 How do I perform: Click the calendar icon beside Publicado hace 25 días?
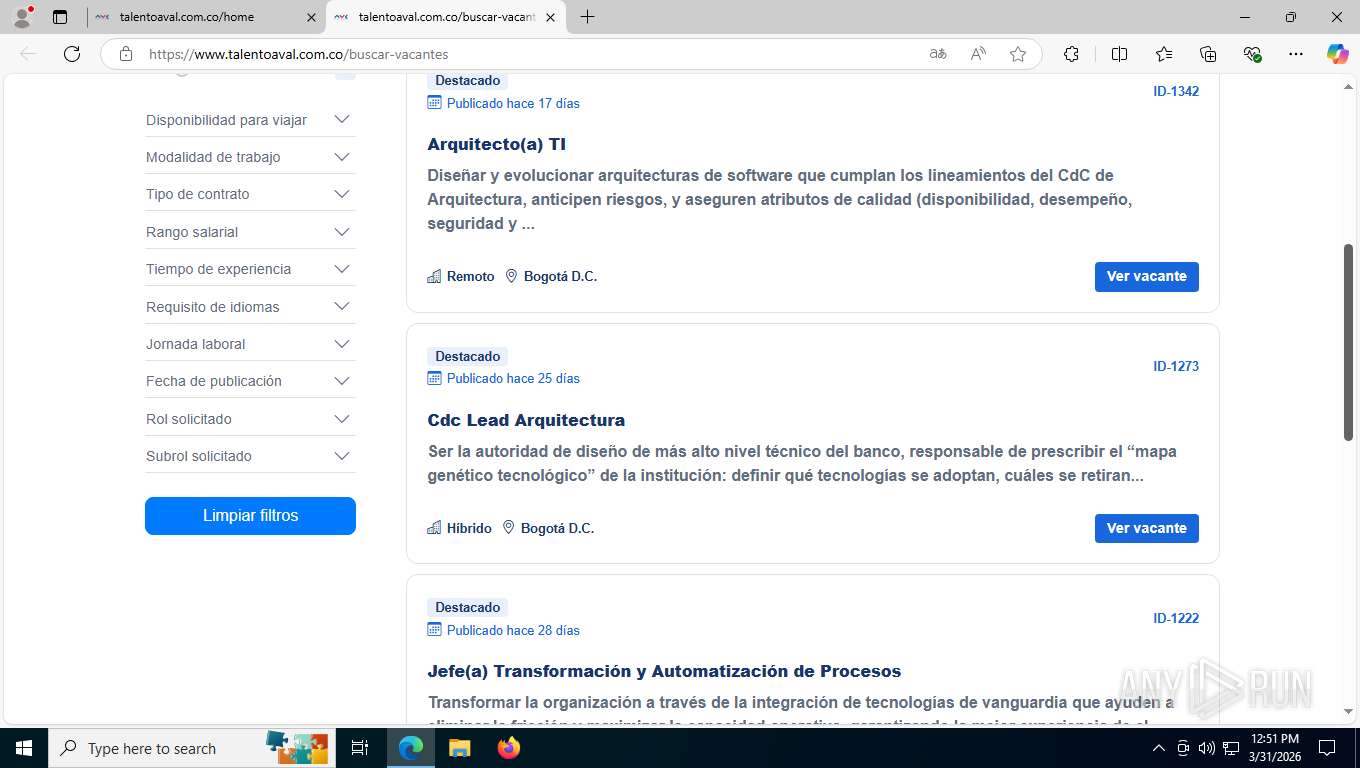(434, 378)
